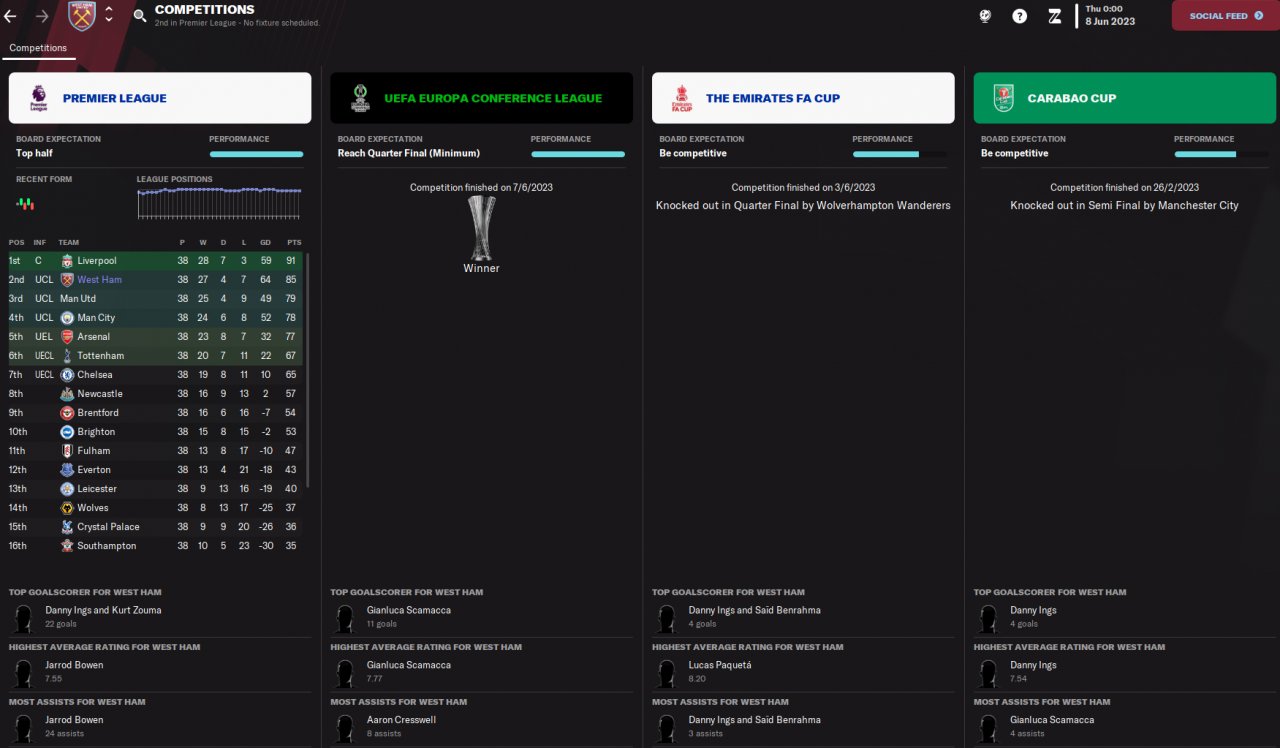Screen dimensions: 1280x748
Task: Click the Leicester badge
Action: tap(67, 489)
